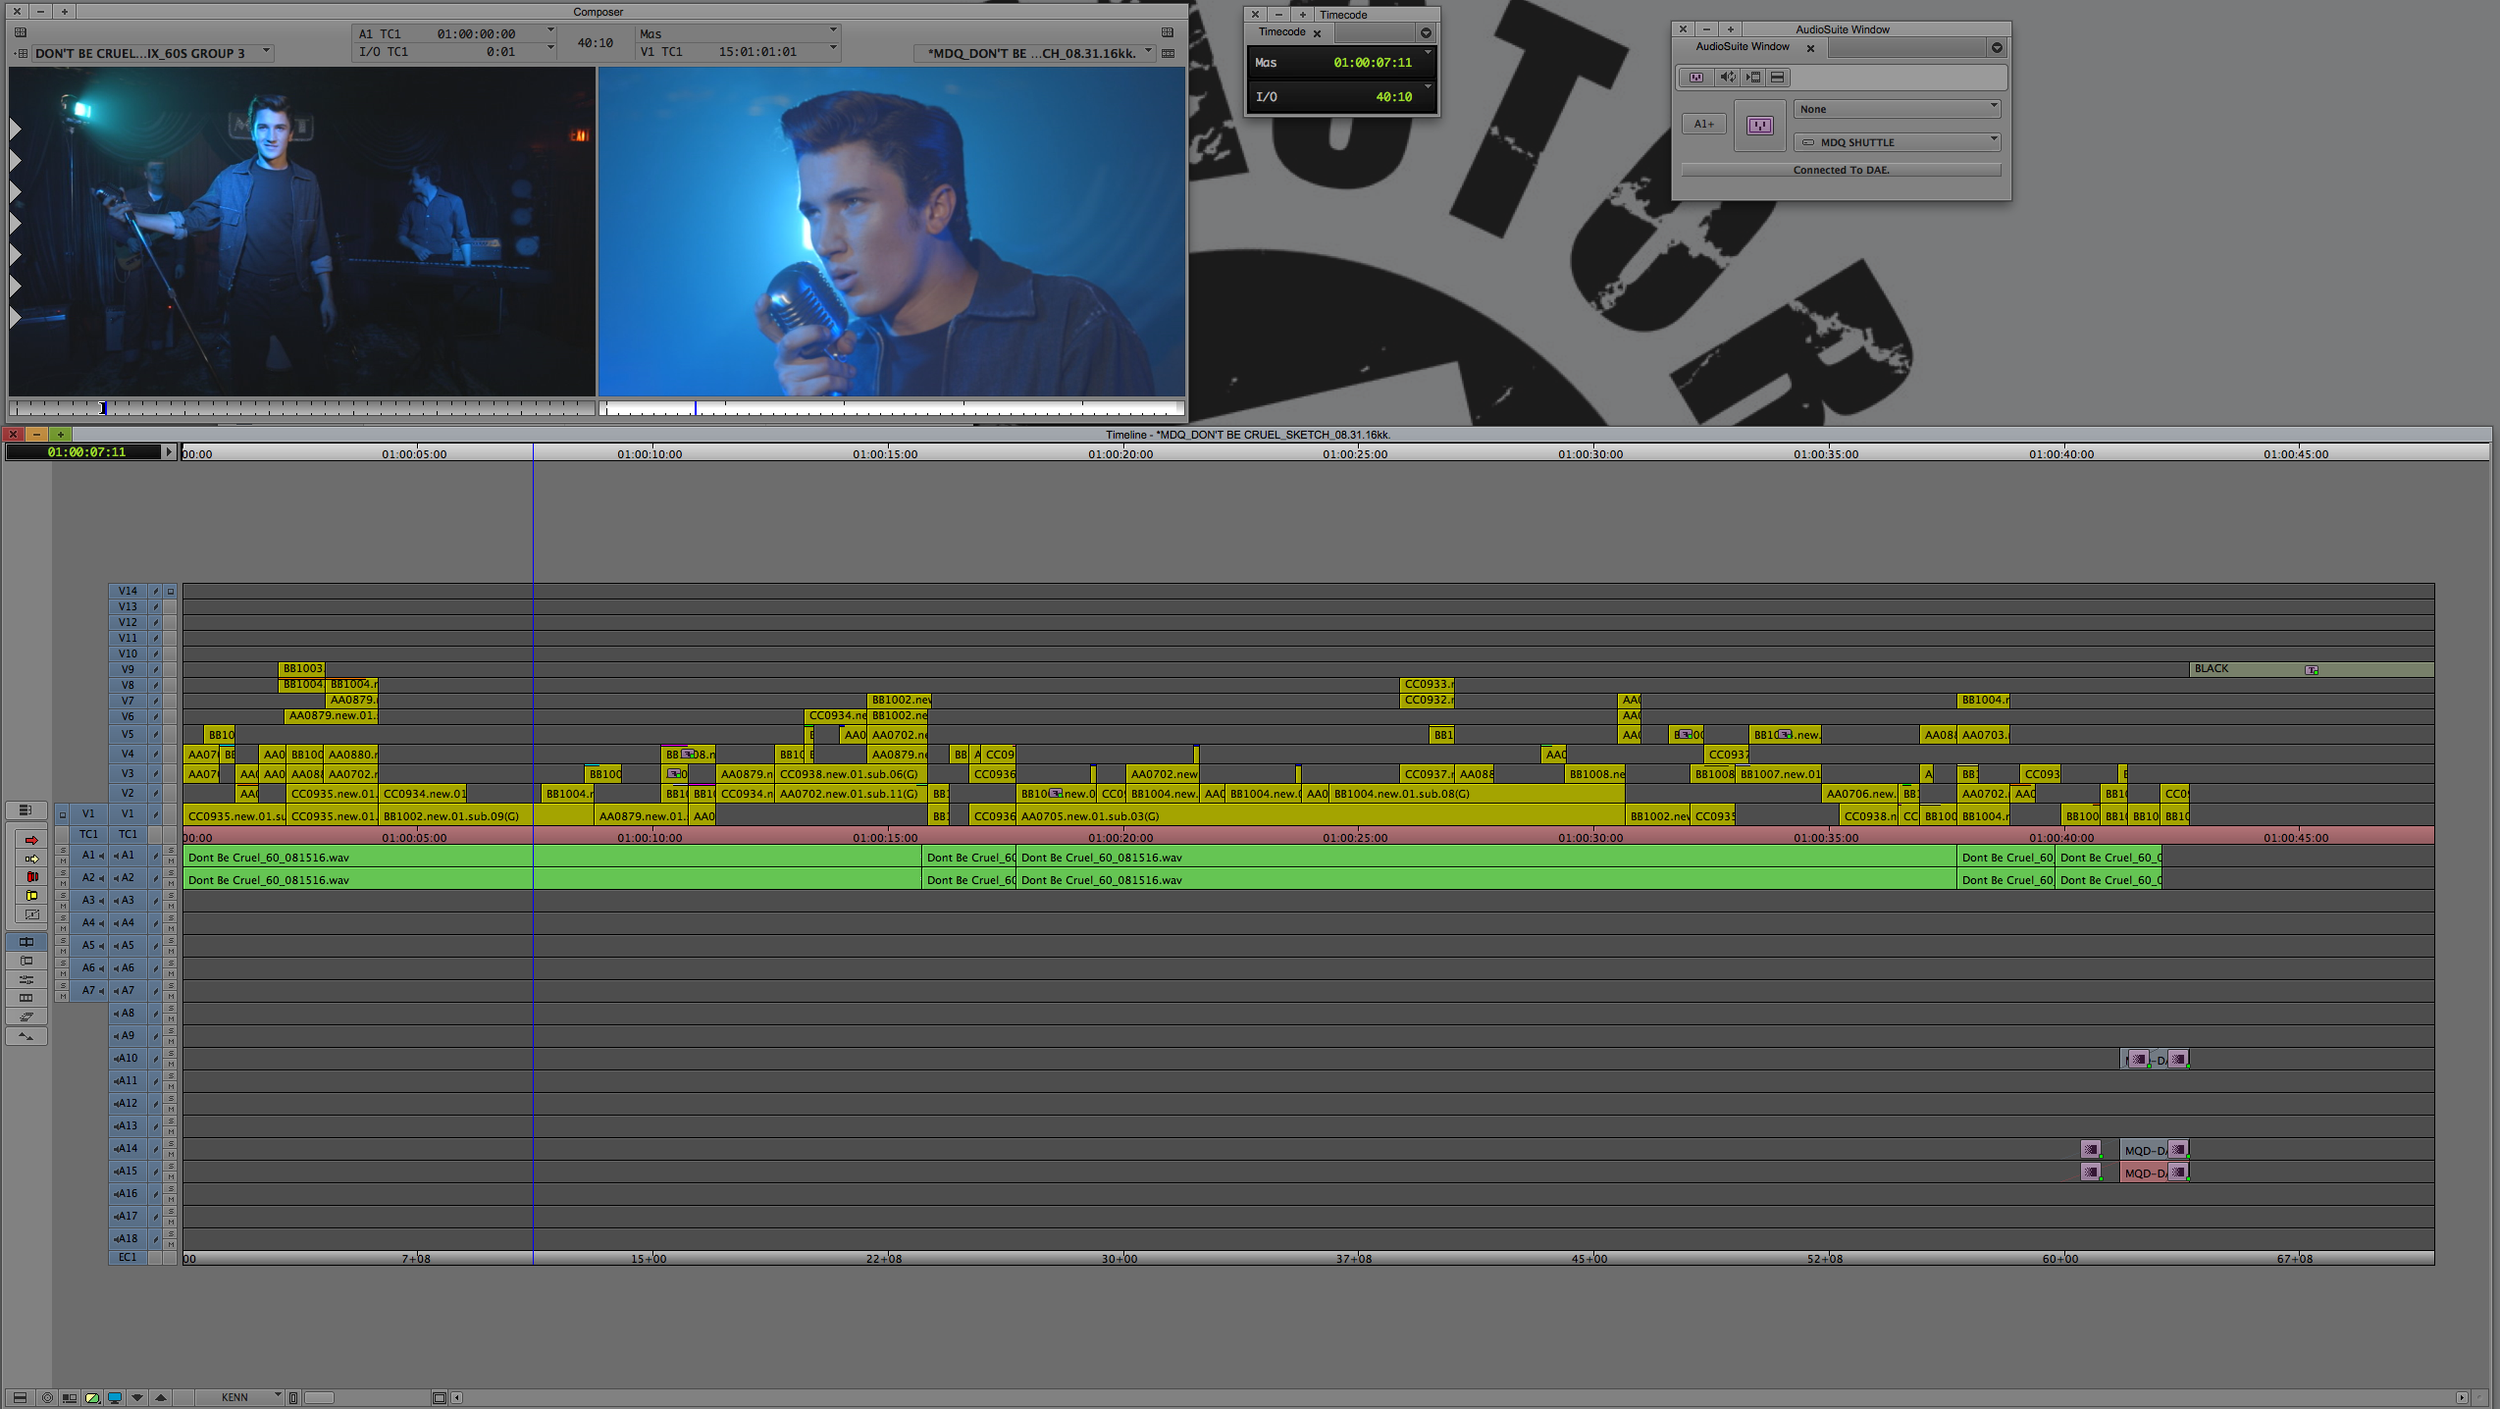Solo record track A2 with its S button
This screenshot has height=1409, width=2500.
click(x=170, y=873)
